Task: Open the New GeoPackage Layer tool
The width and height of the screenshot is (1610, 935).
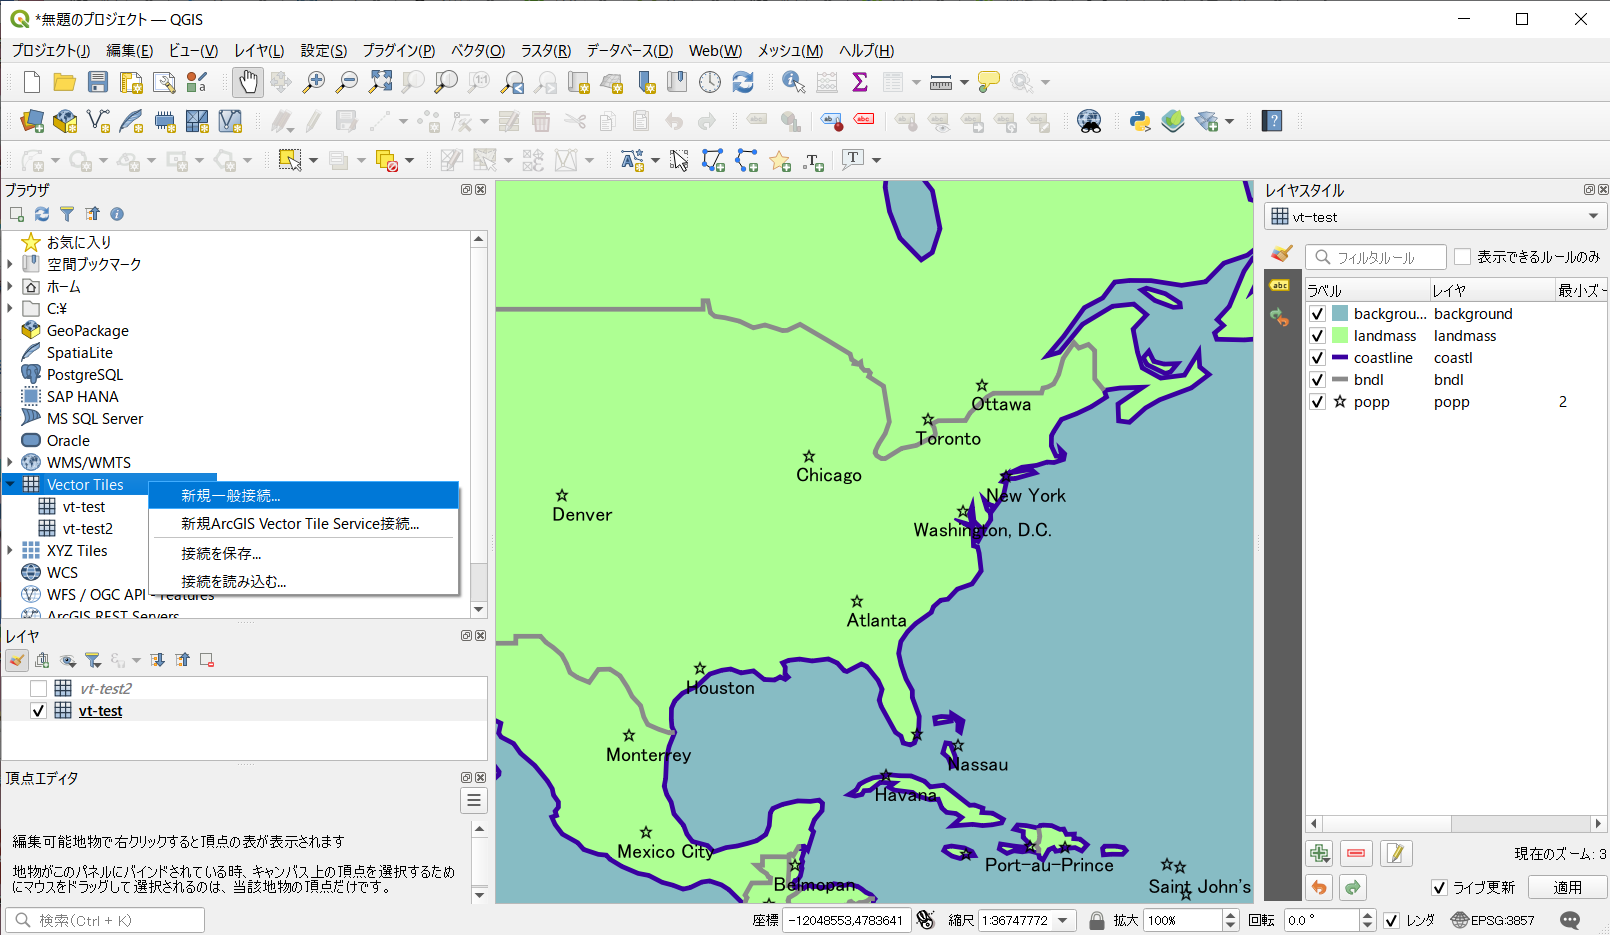Action: click(x=64, y=121)
